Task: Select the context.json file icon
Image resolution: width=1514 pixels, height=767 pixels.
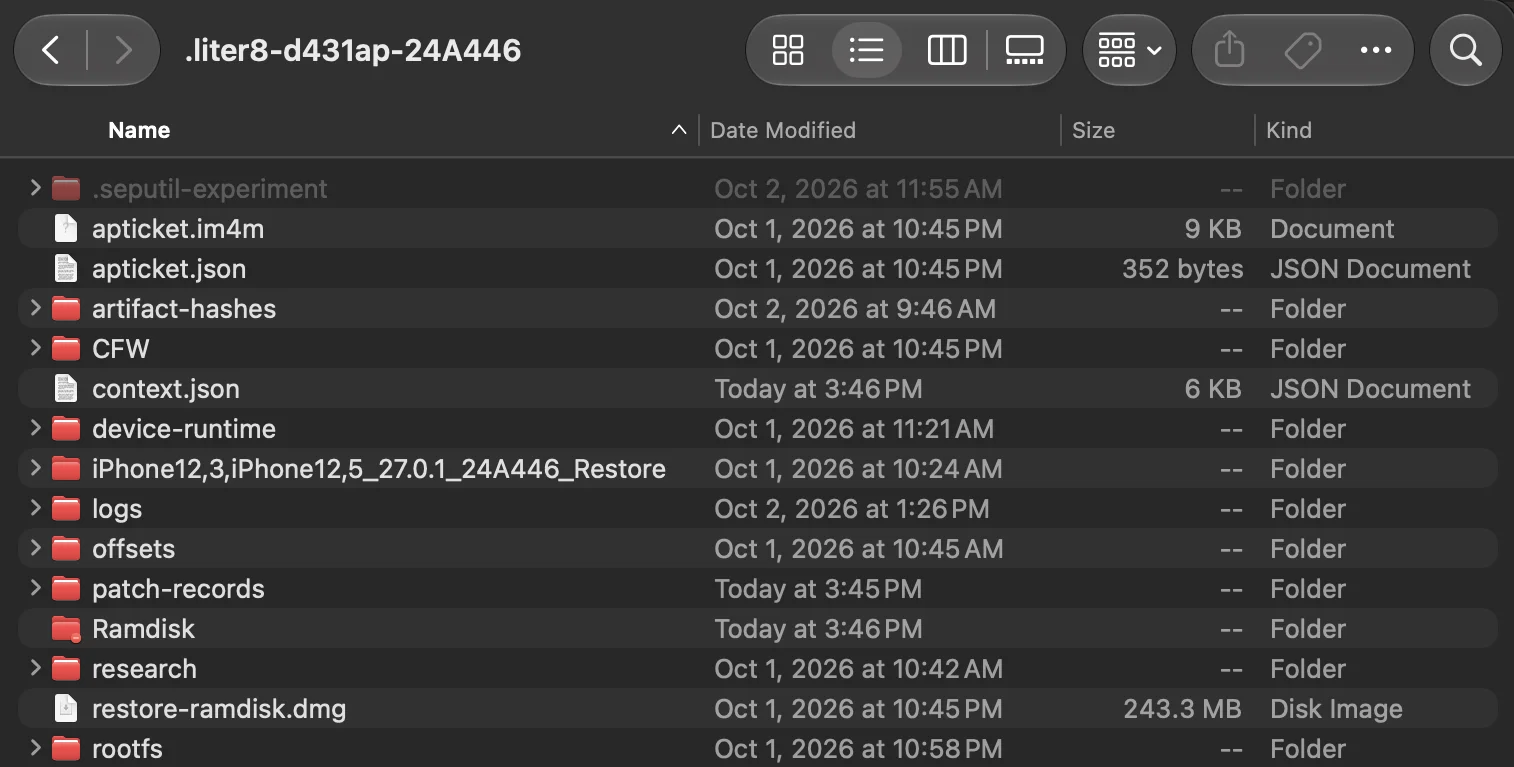Action: (x=66, y=389)
